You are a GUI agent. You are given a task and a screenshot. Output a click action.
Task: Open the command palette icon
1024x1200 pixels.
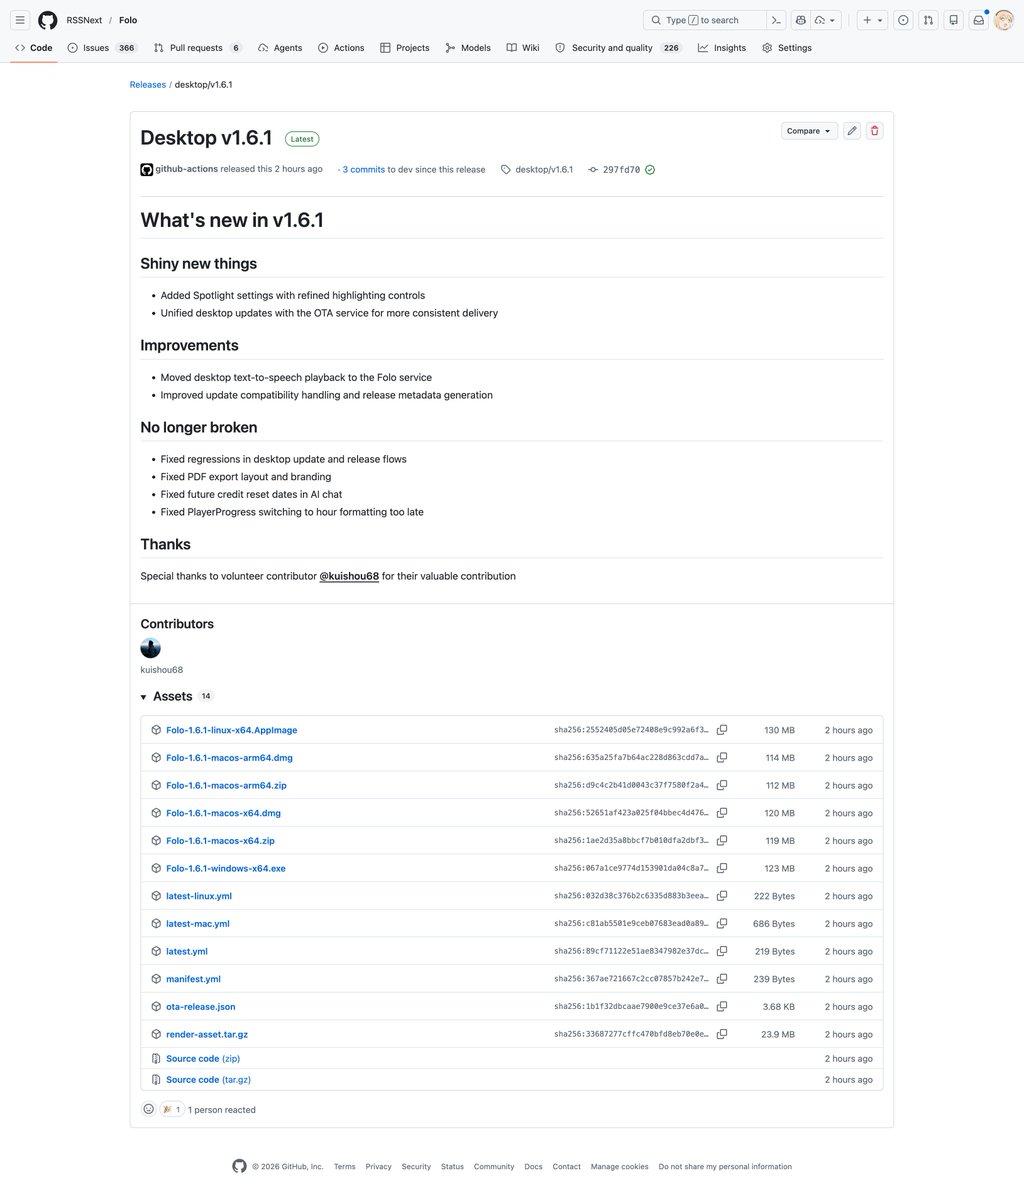coord(776,20)
